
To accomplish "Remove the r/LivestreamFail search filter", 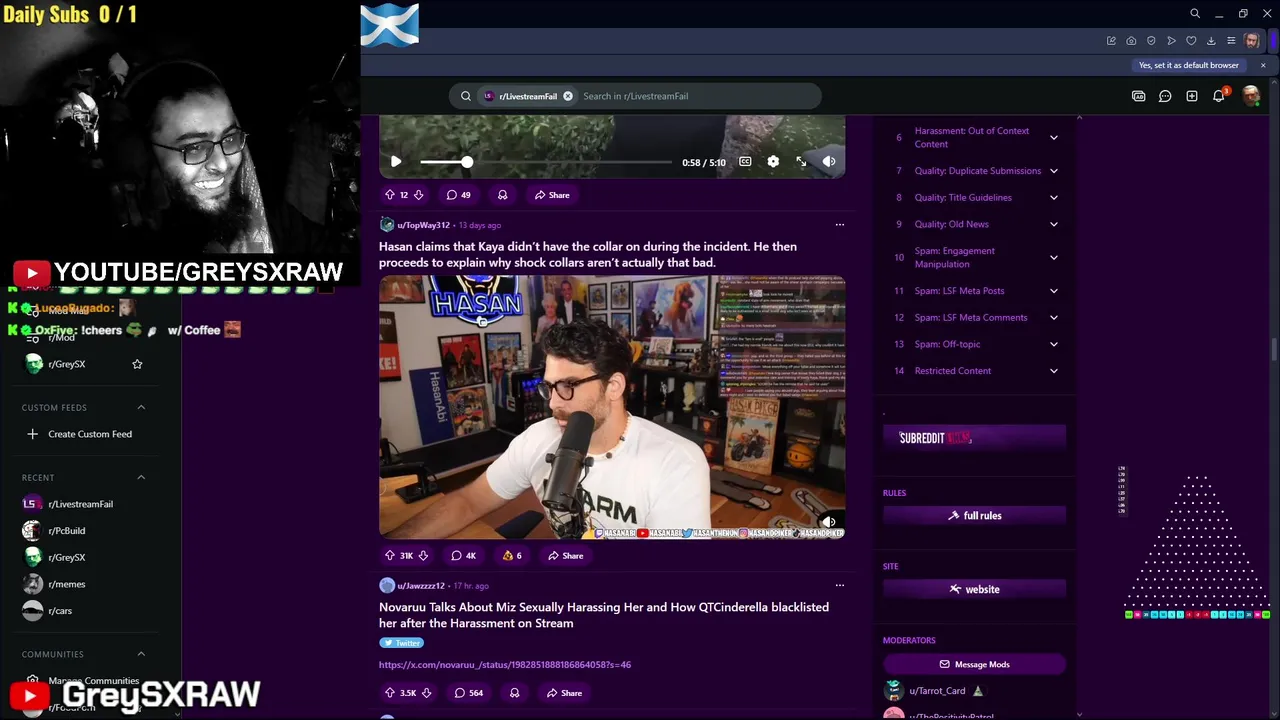I will pos(568,96).
